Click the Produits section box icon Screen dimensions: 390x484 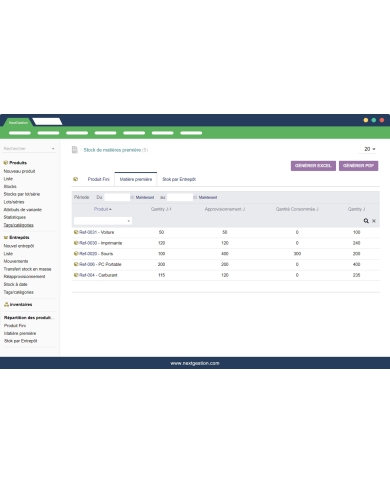(6, 163)
